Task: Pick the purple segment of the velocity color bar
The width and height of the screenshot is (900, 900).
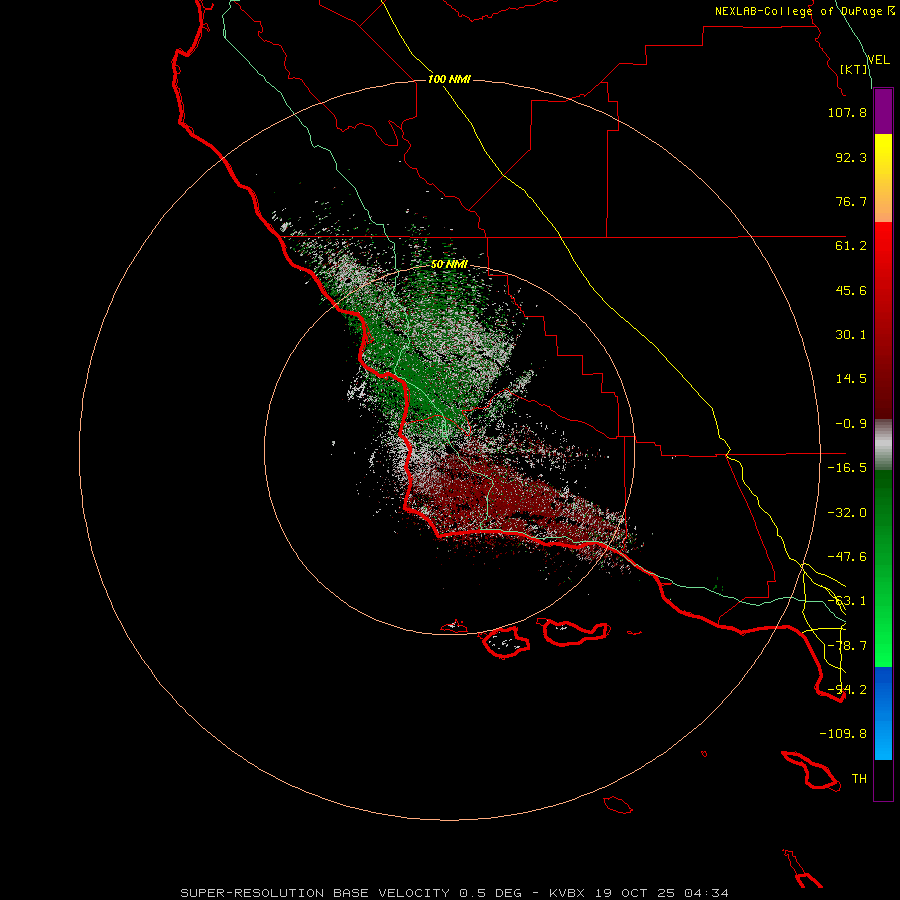Action: [883, 111]
